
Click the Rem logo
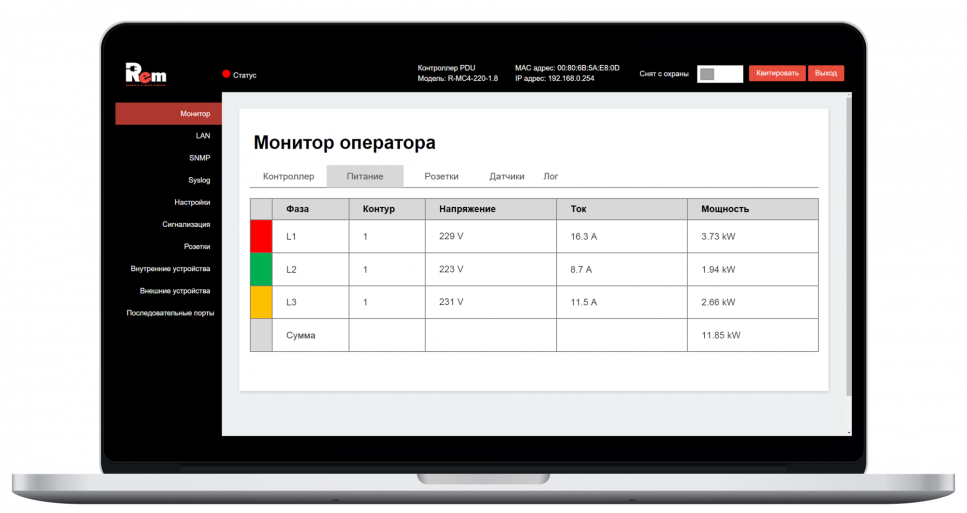[x=145, y=74]
